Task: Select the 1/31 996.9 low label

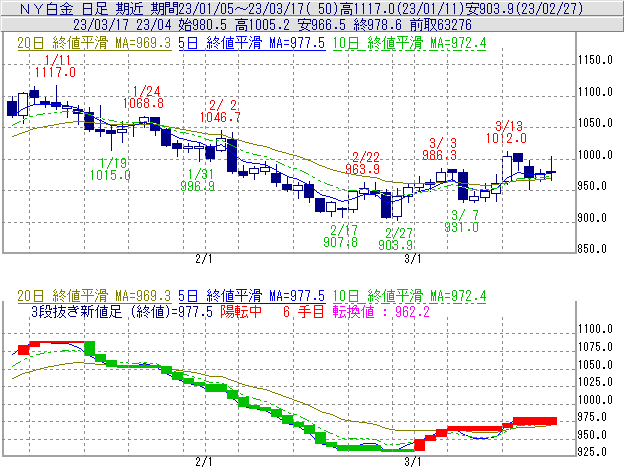Action: click(x=198, y=180)
